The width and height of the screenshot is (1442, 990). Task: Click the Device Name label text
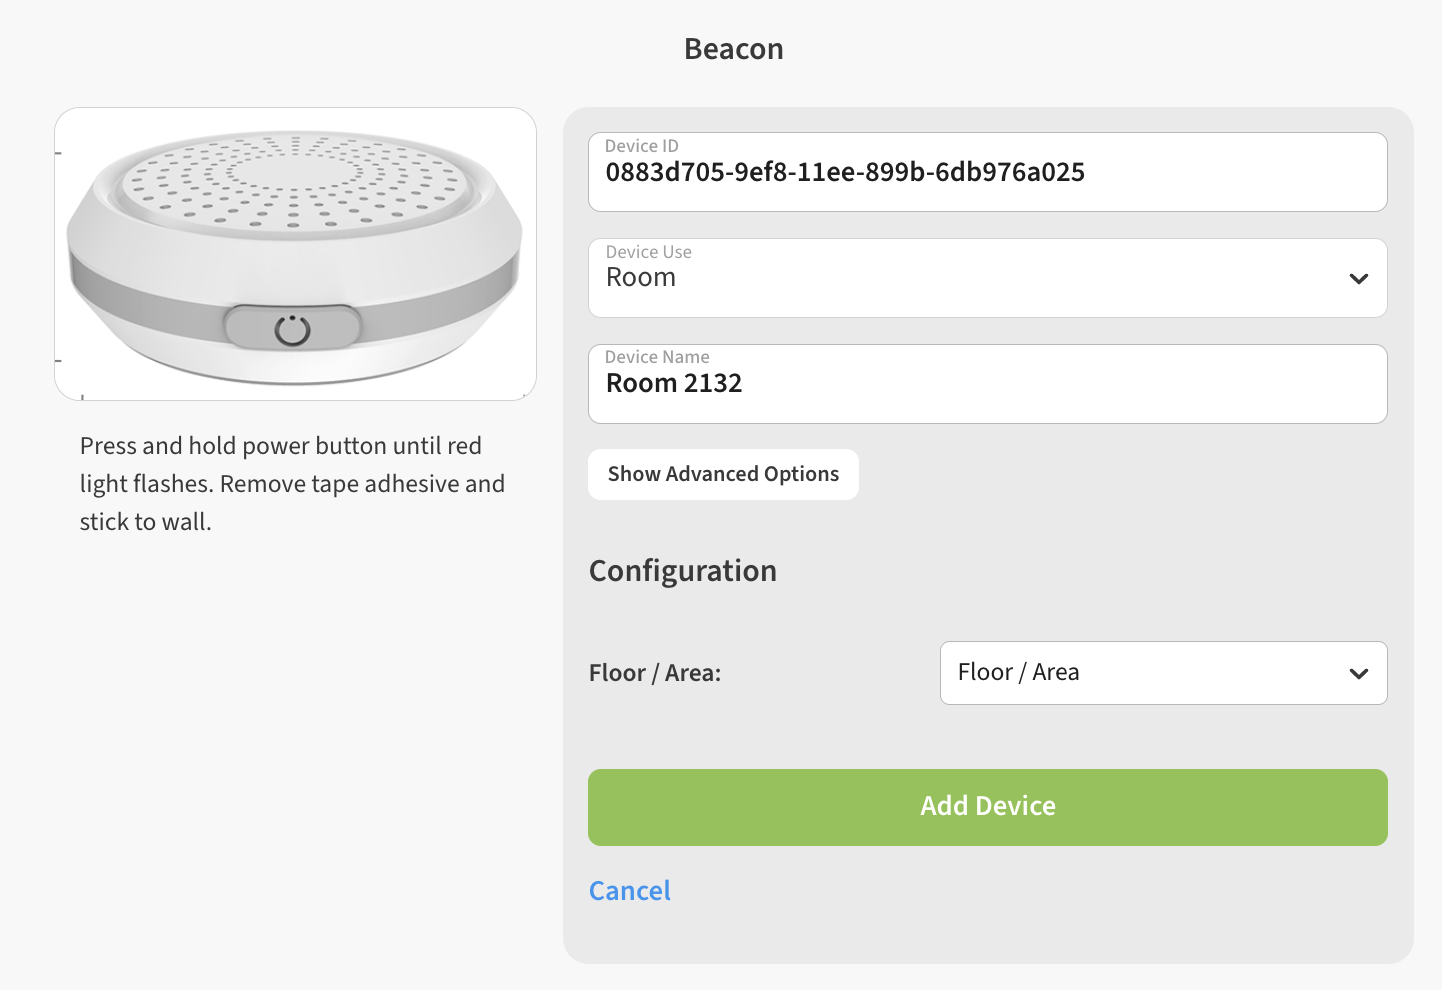[x=657, y=357]
